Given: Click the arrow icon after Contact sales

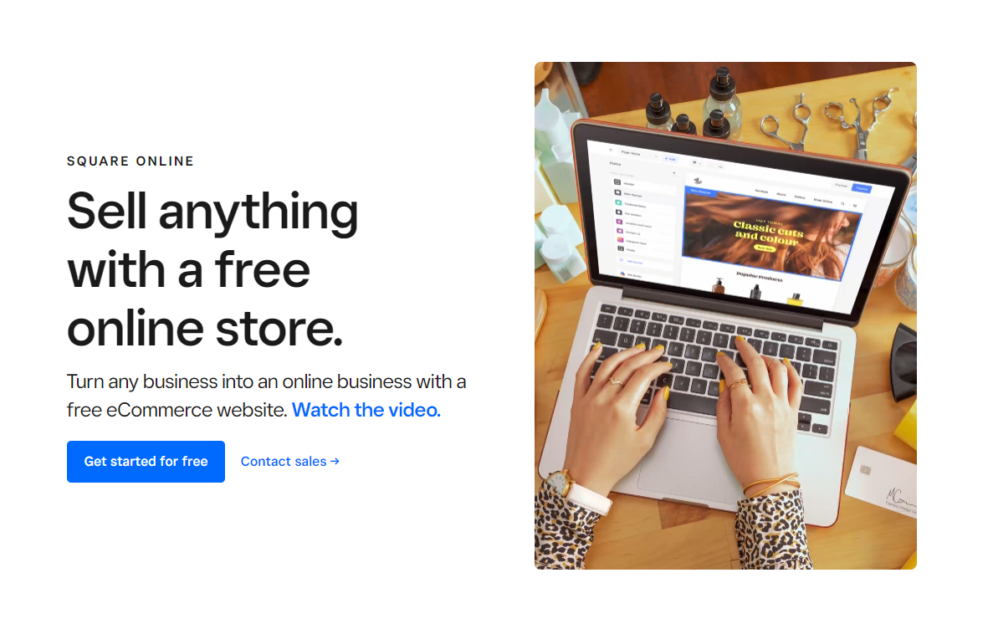Looking at the screenshot, I should (x=335, y=461).
